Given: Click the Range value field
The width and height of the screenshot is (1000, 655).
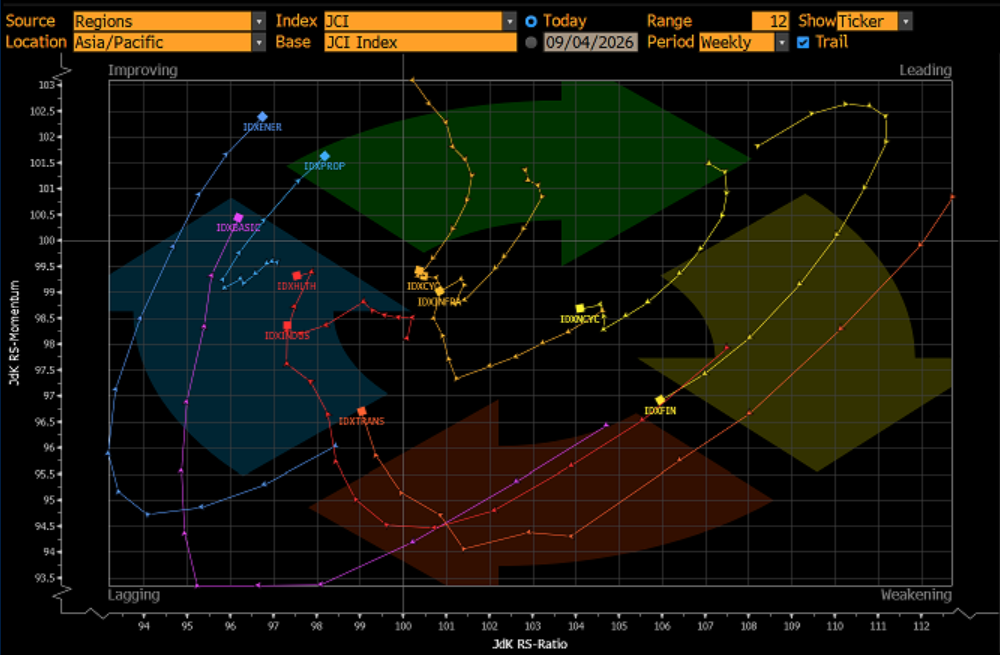Looking at the screenshot, I should coord(770,22).
